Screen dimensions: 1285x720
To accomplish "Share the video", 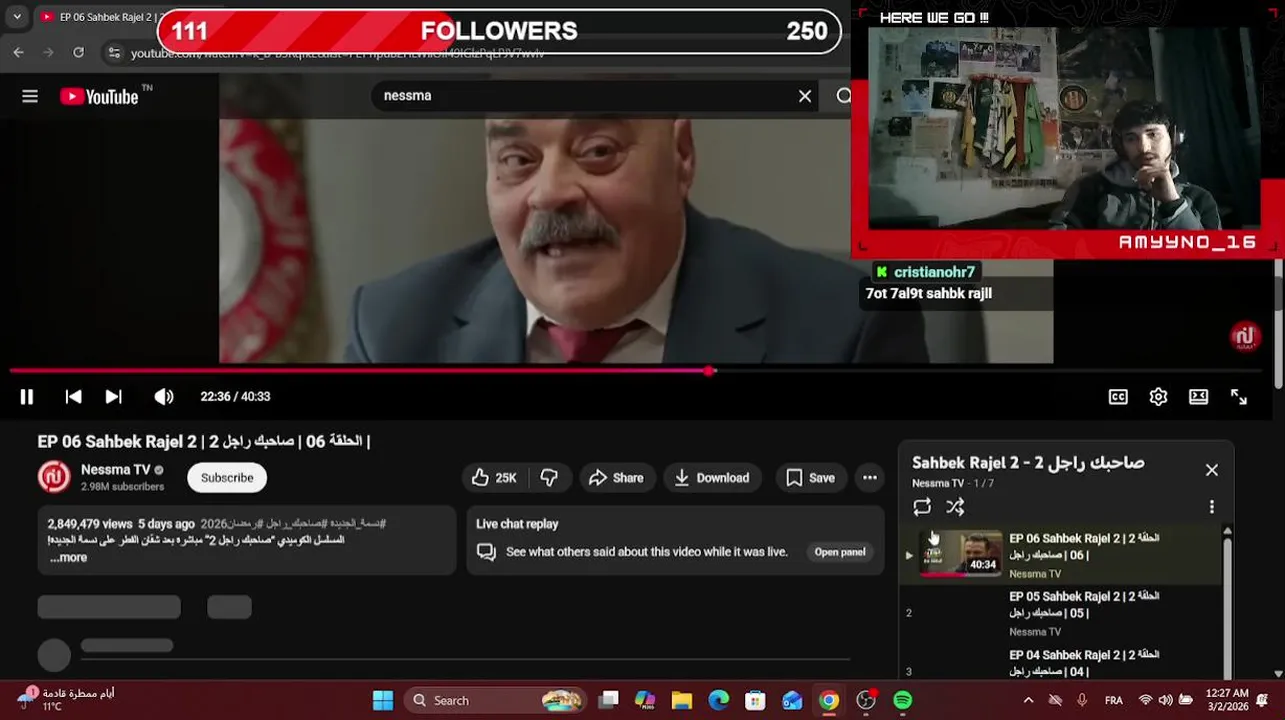I will (x=616, y=478).
